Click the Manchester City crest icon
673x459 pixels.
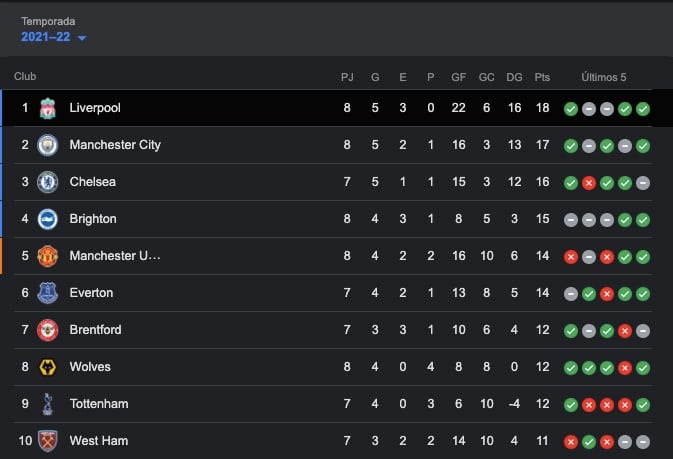[47, 145]
